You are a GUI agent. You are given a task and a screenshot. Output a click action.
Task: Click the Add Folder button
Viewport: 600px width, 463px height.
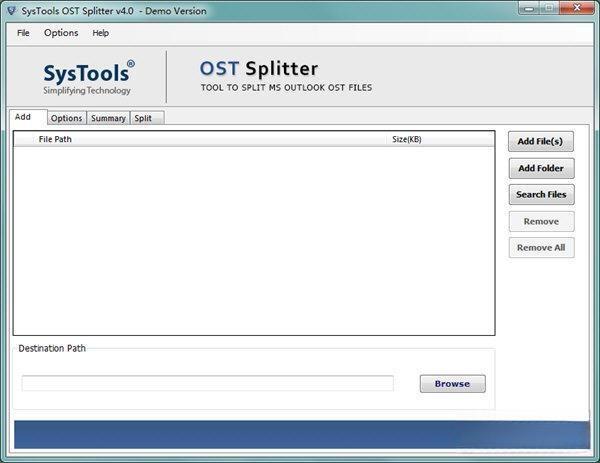pyautogui.click(x=541, y=168)
